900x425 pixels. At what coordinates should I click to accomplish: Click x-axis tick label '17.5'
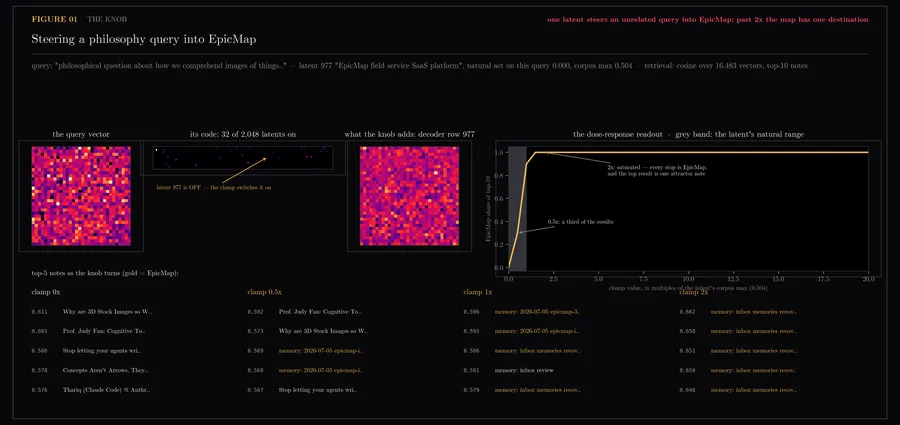point(823,279)
